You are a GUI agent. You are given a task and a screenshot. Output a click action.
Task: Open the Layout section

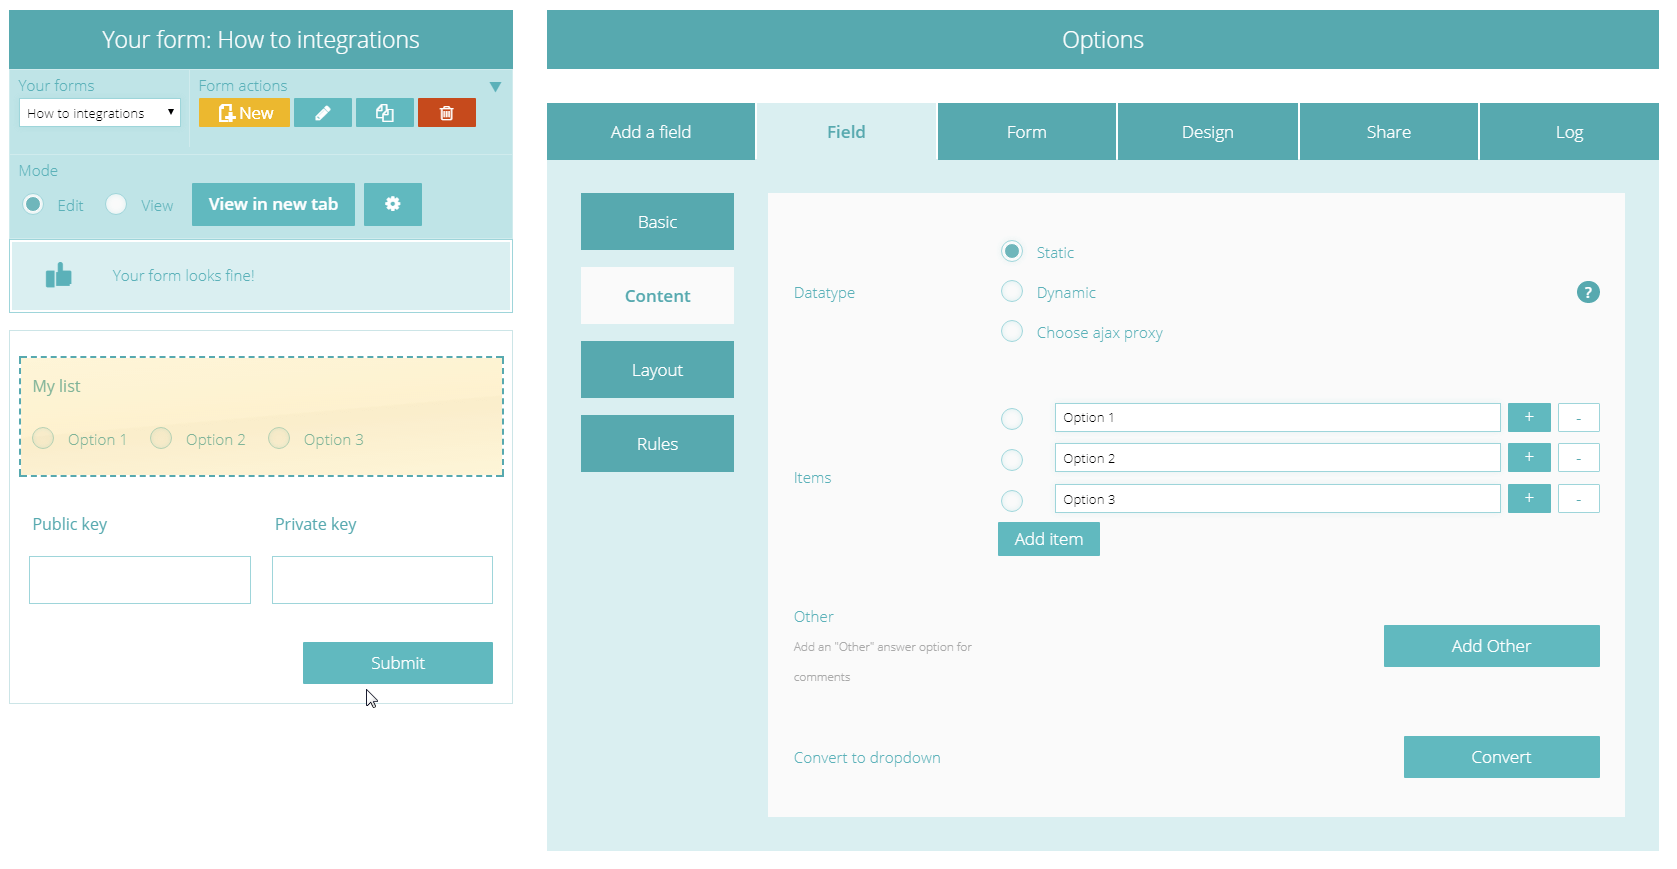[657, 370]
